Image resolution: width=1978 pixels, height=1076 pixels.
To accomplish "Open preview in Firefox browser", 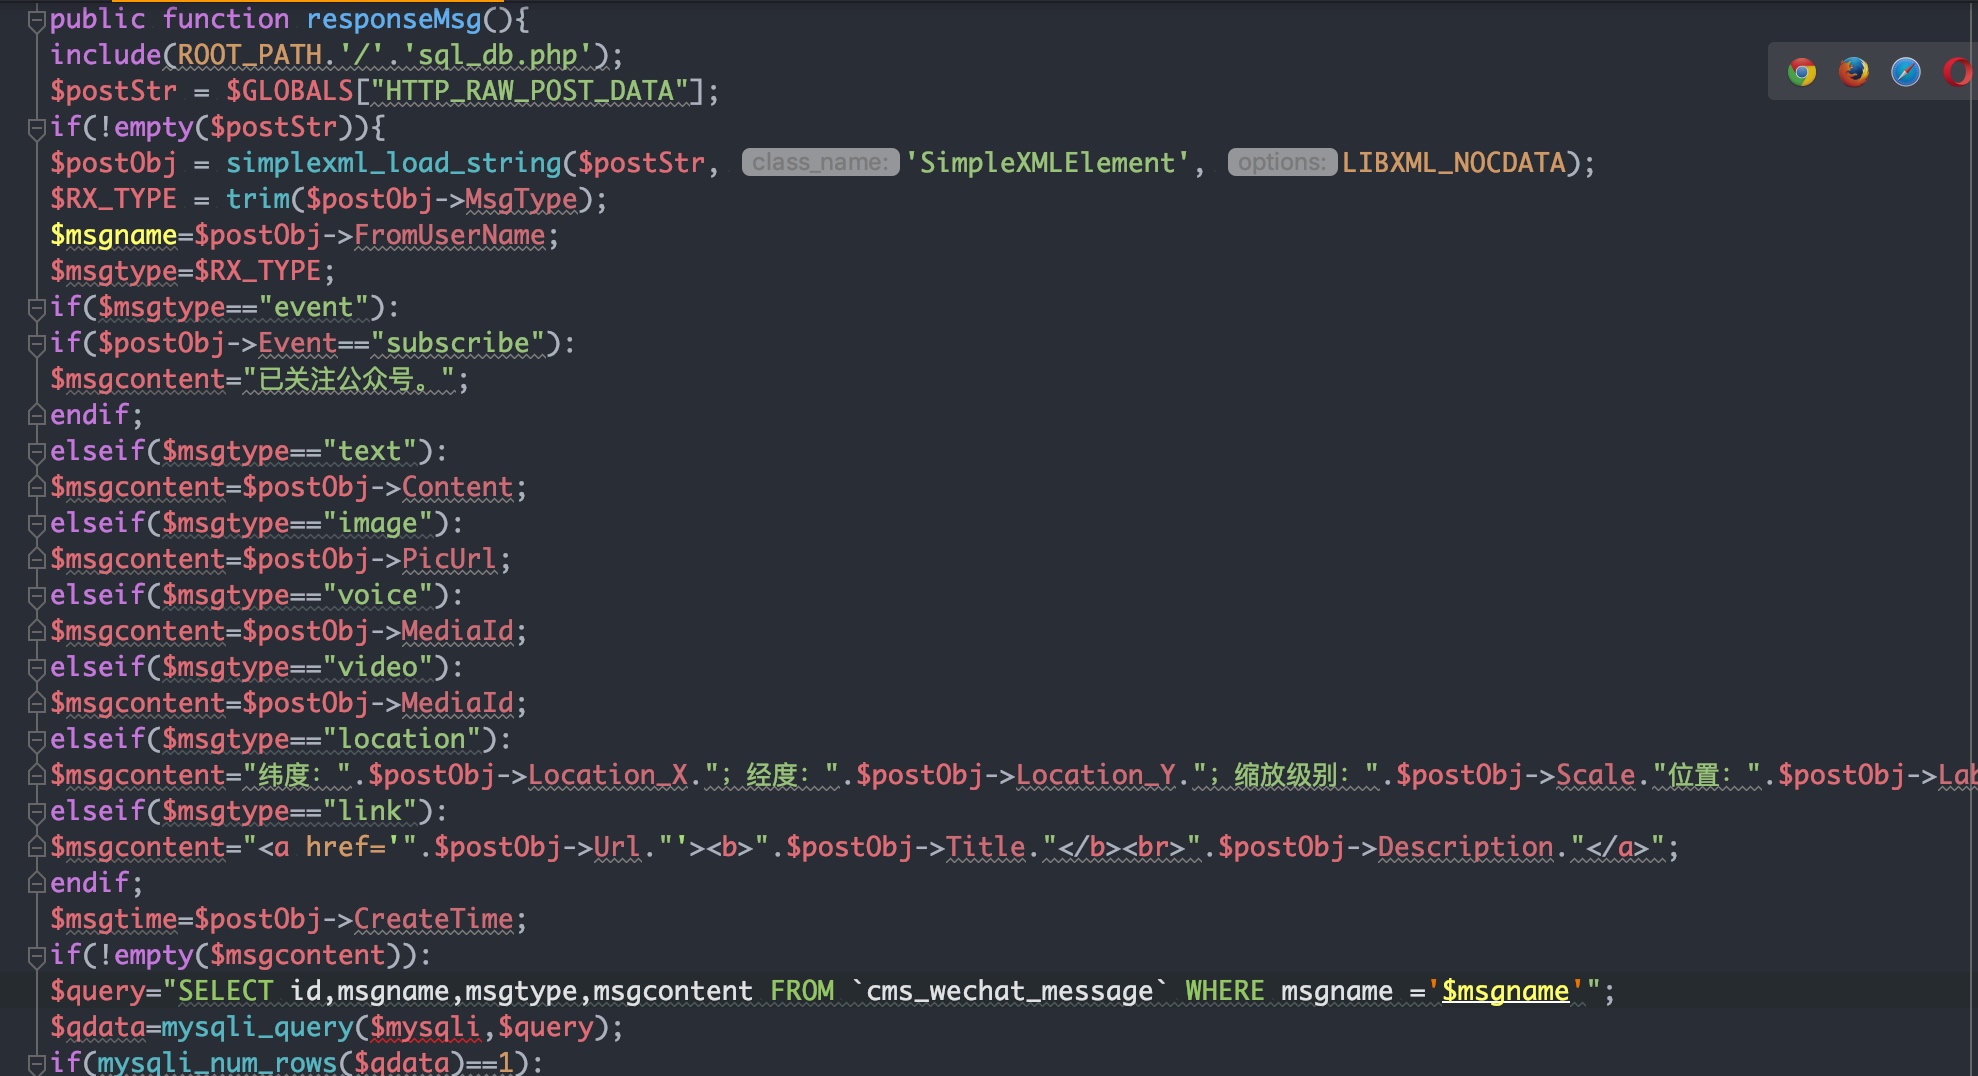I will pyautogui.click(x=1853, y=72).
